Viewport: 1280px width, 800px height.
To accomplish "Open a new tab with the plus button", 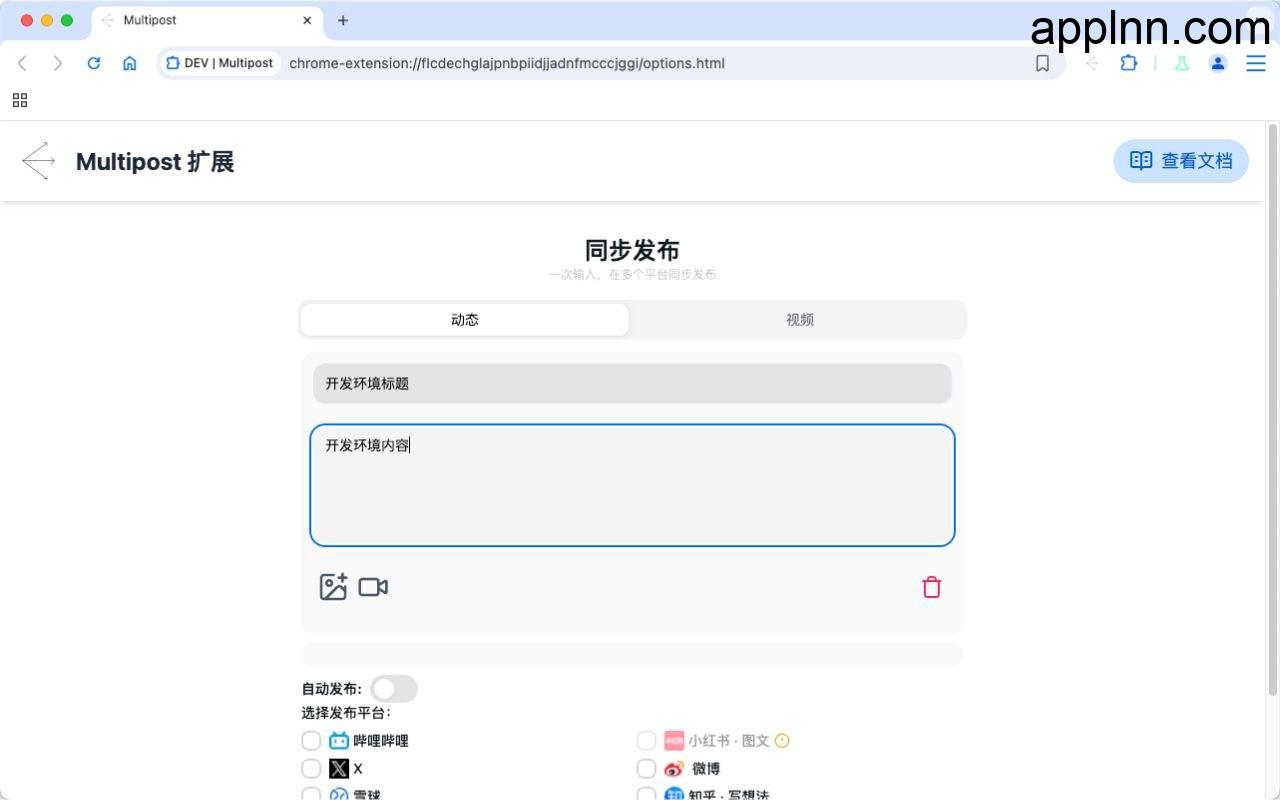I will pos(343,20).
